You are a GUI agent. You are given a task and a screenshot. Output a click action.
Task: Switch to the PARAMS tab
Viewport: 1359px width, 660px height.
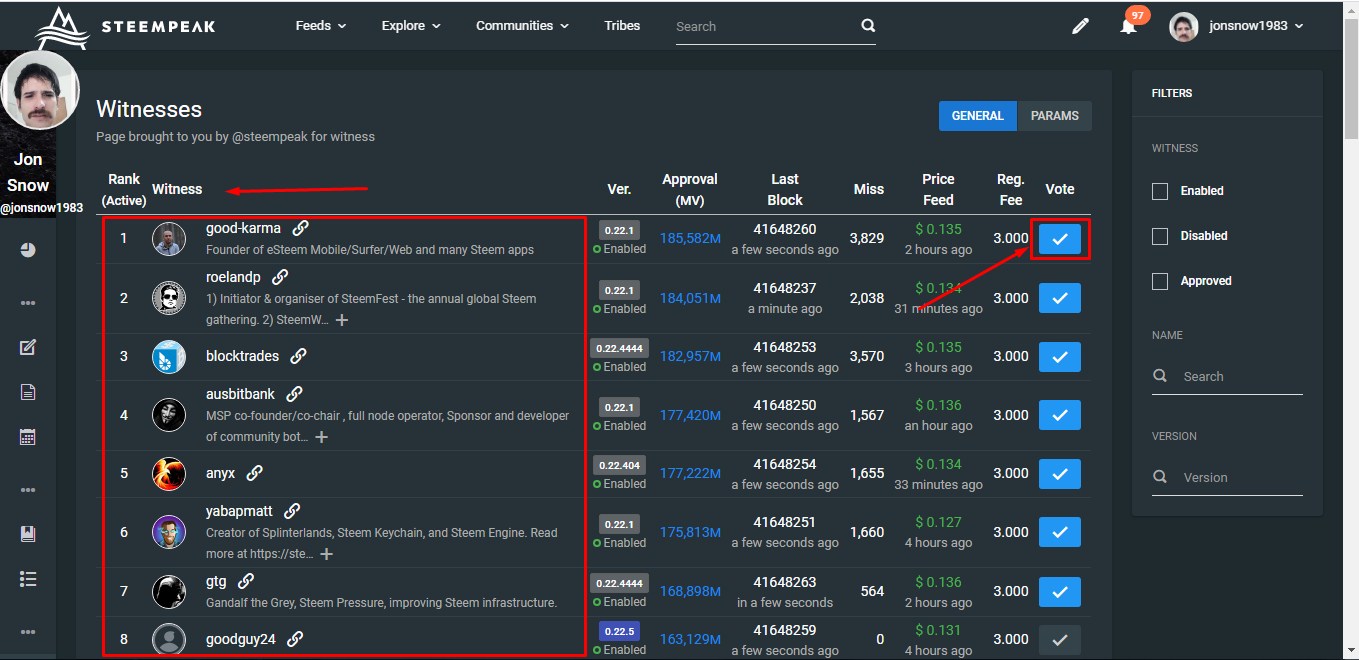(1054, 116)
